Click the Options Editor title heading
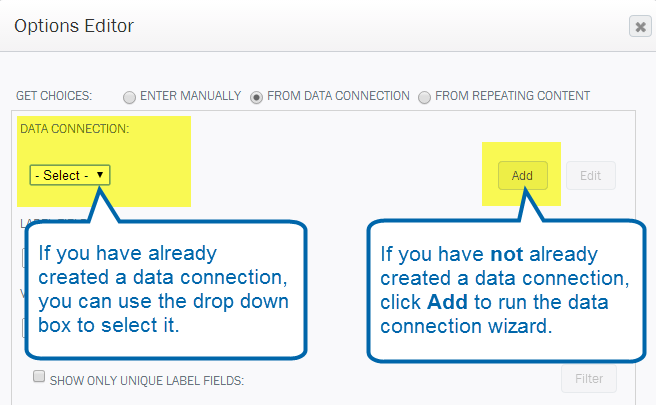The width and height of the screenshot is (656, 405). (x=74, y=26)
